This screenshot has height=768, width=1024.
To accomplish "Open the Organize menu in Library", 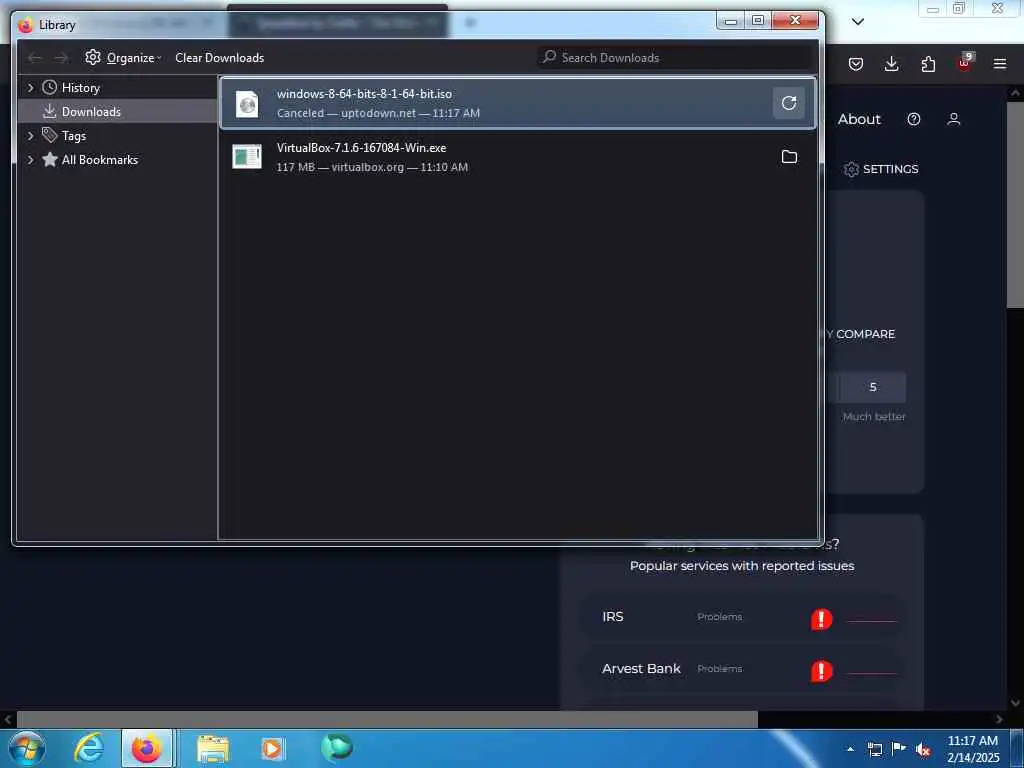I will tap(123, 57).
